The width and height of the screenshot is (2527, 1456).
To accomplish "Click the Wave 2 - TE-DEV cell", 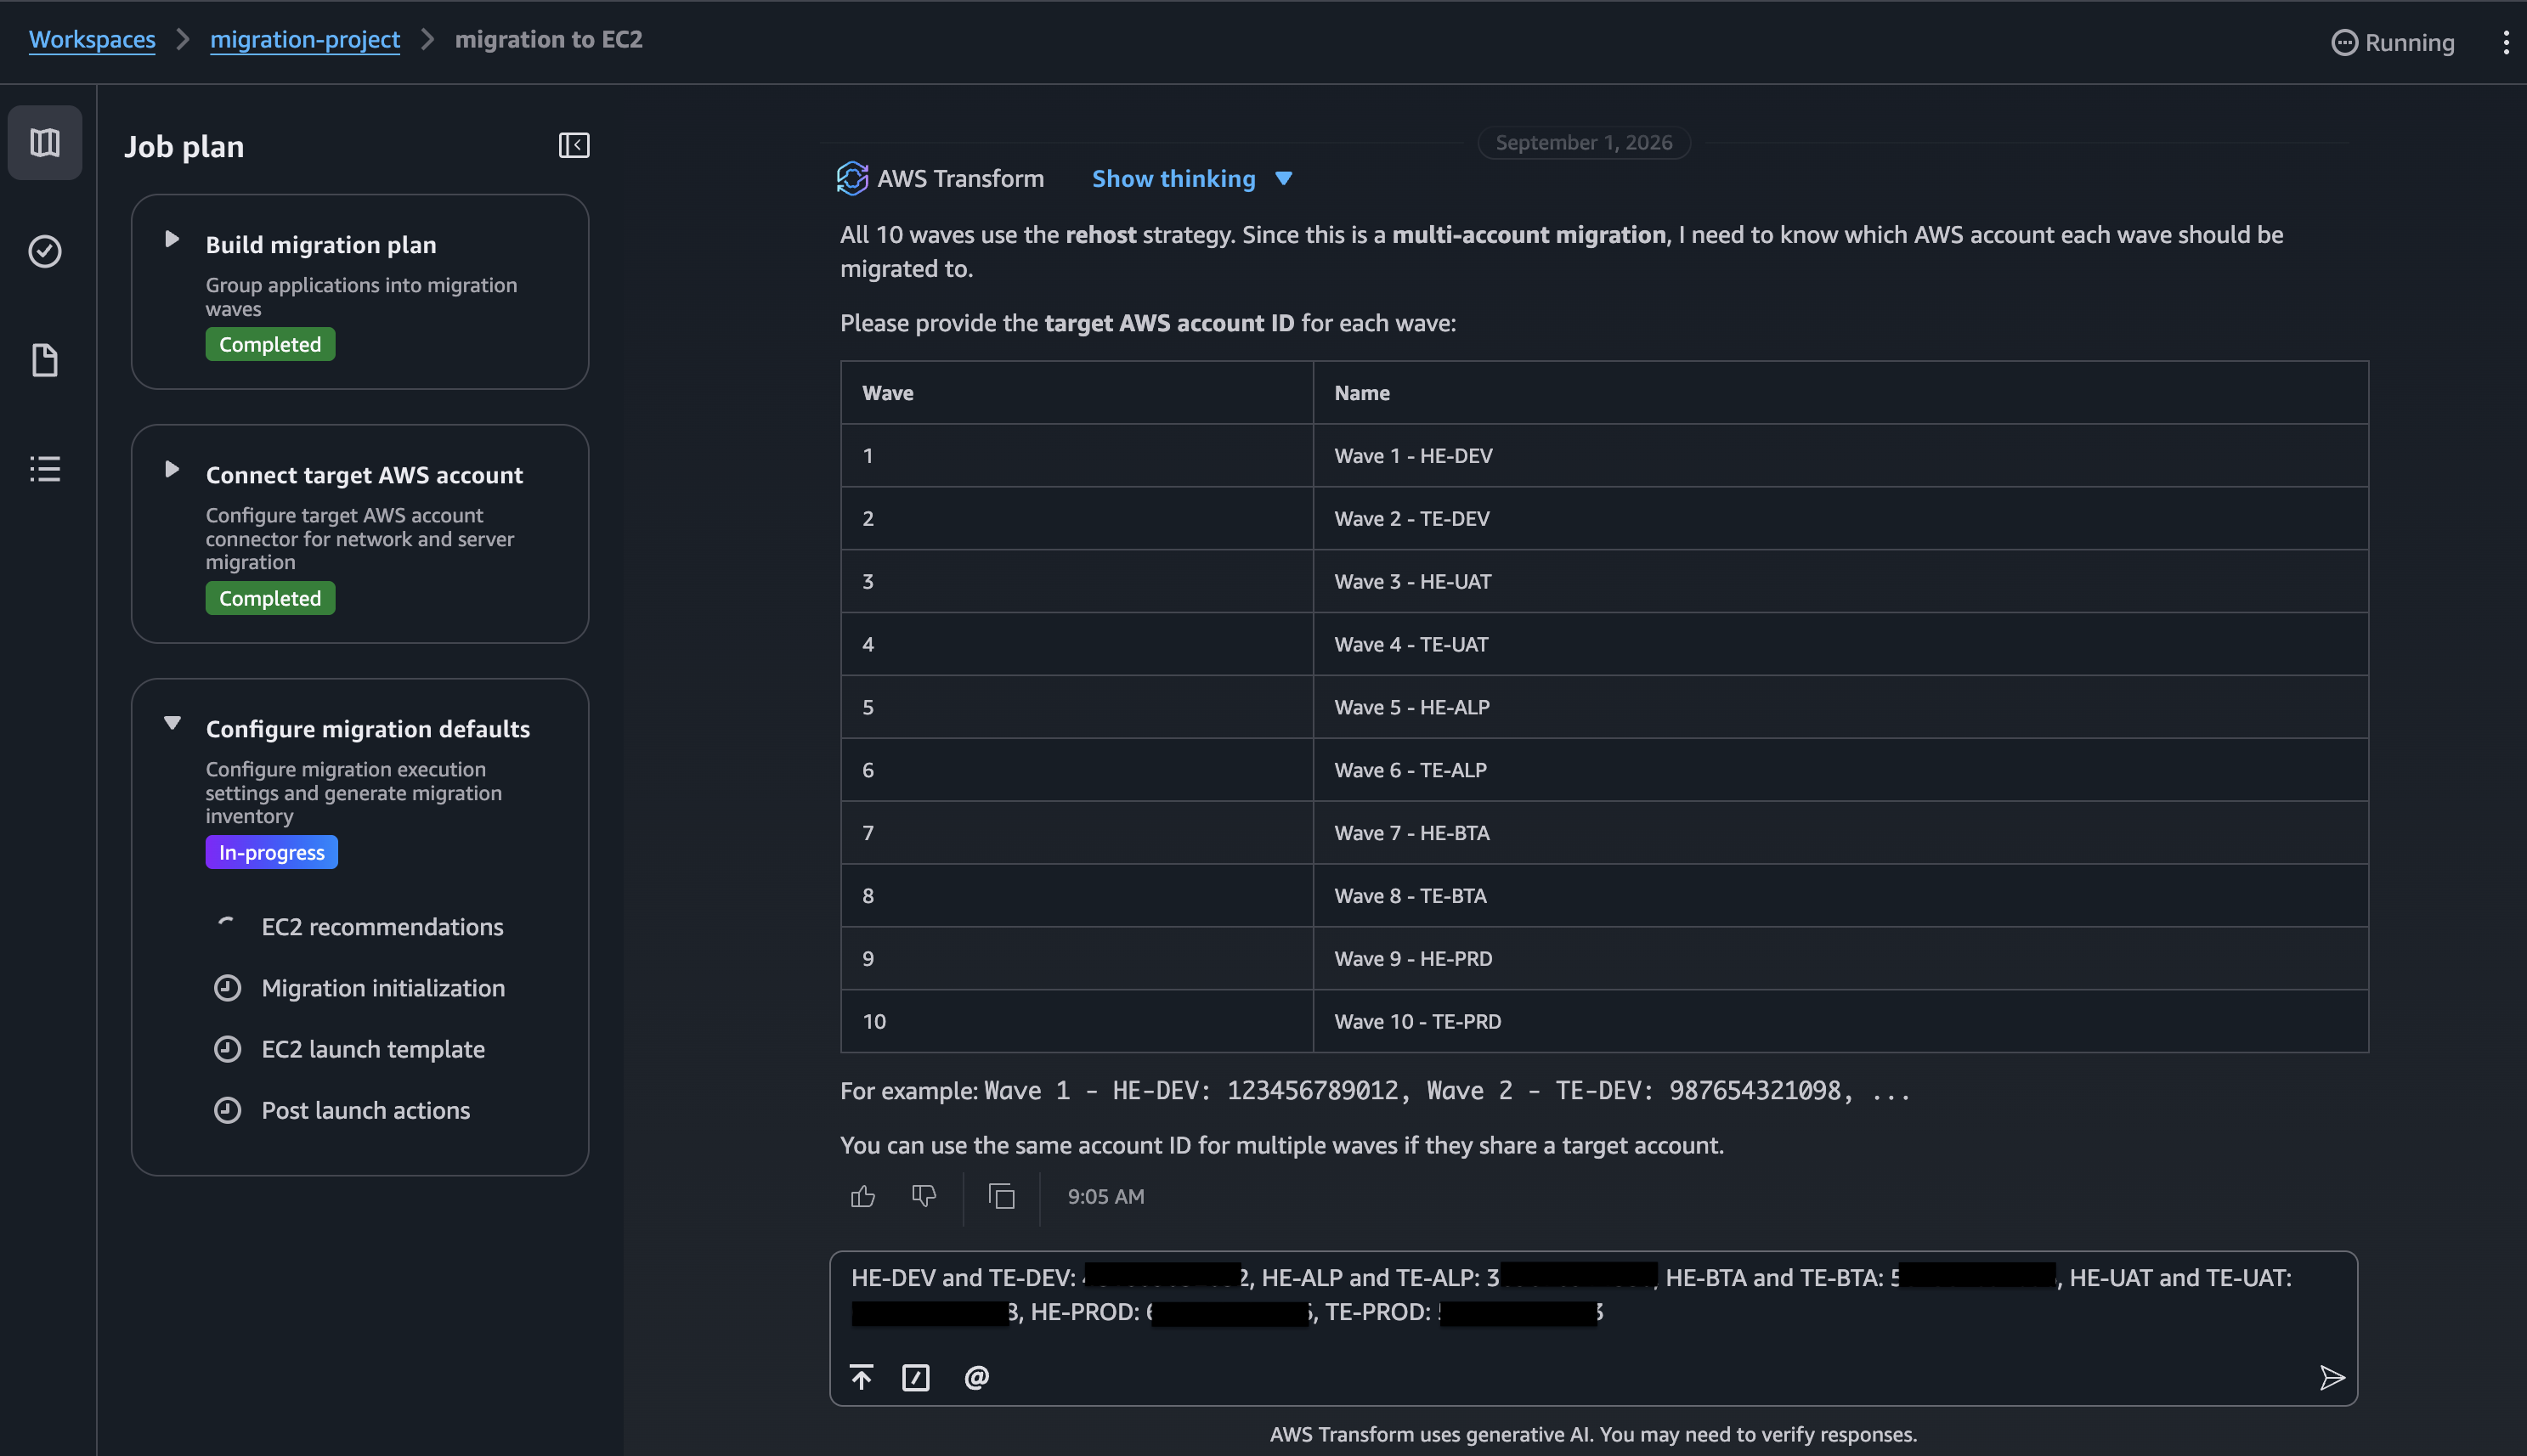I will tap(1840, 519).
